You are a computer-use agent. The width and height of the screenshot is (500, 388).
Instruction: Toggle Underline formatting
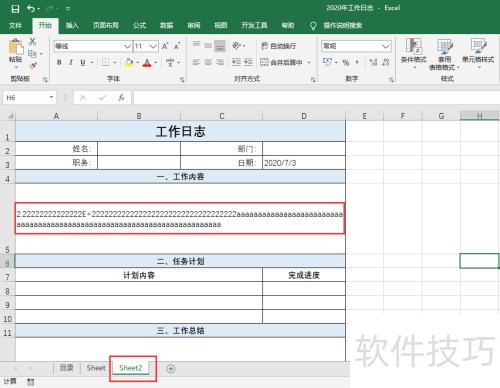tap(83, 62)
